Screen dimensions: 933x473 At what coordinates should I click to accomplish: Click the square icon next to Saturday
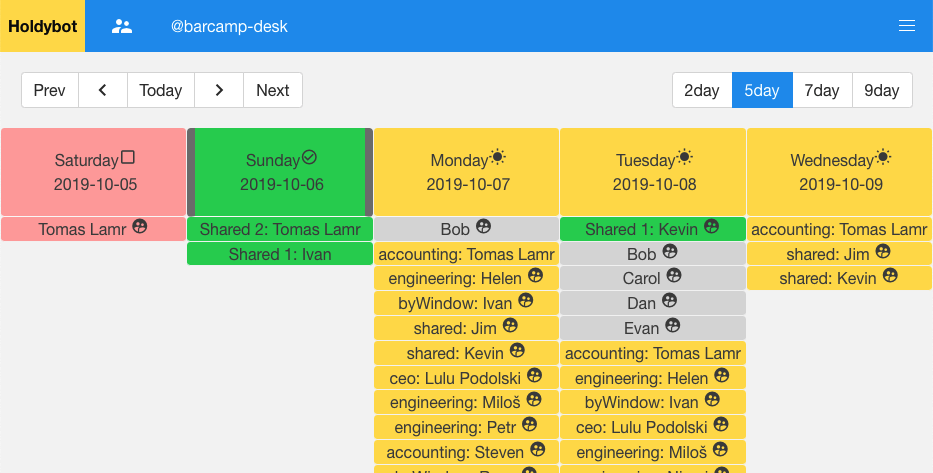pyautogui.click(x=127, y=158)
